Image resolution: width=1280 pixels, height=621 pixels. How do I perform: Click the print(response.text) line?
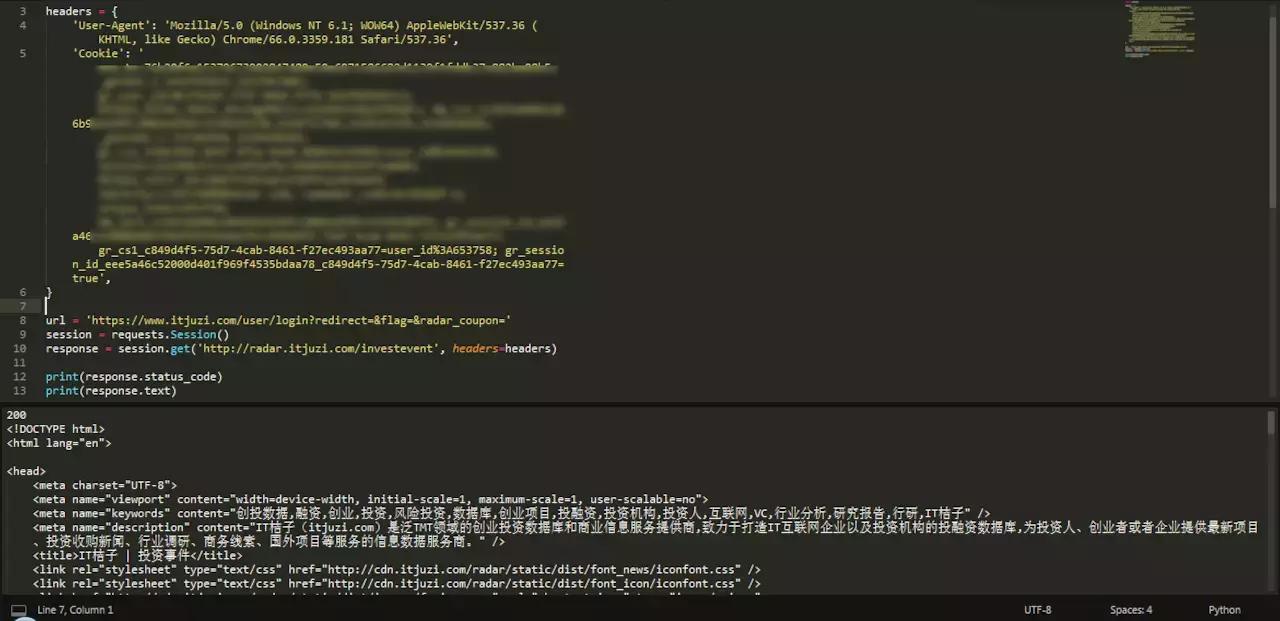click(110, 390)
